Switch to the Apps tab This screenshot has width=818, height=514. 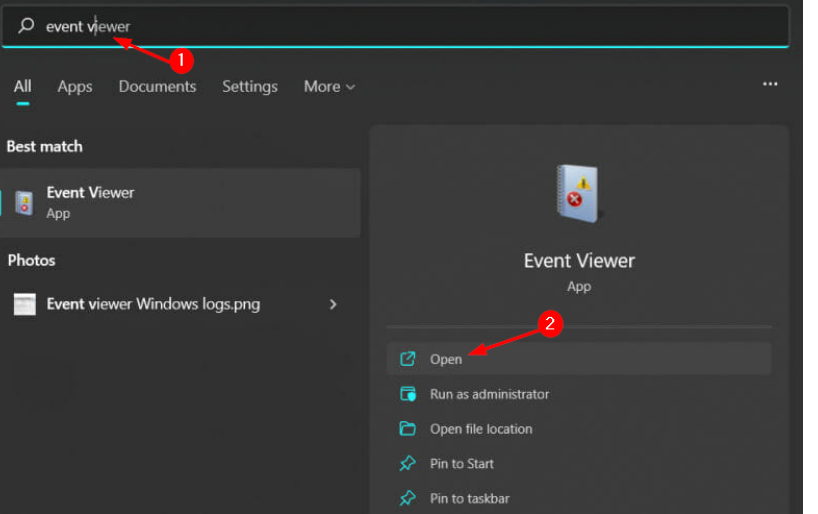pyautogui.click(x=75, y=87)
